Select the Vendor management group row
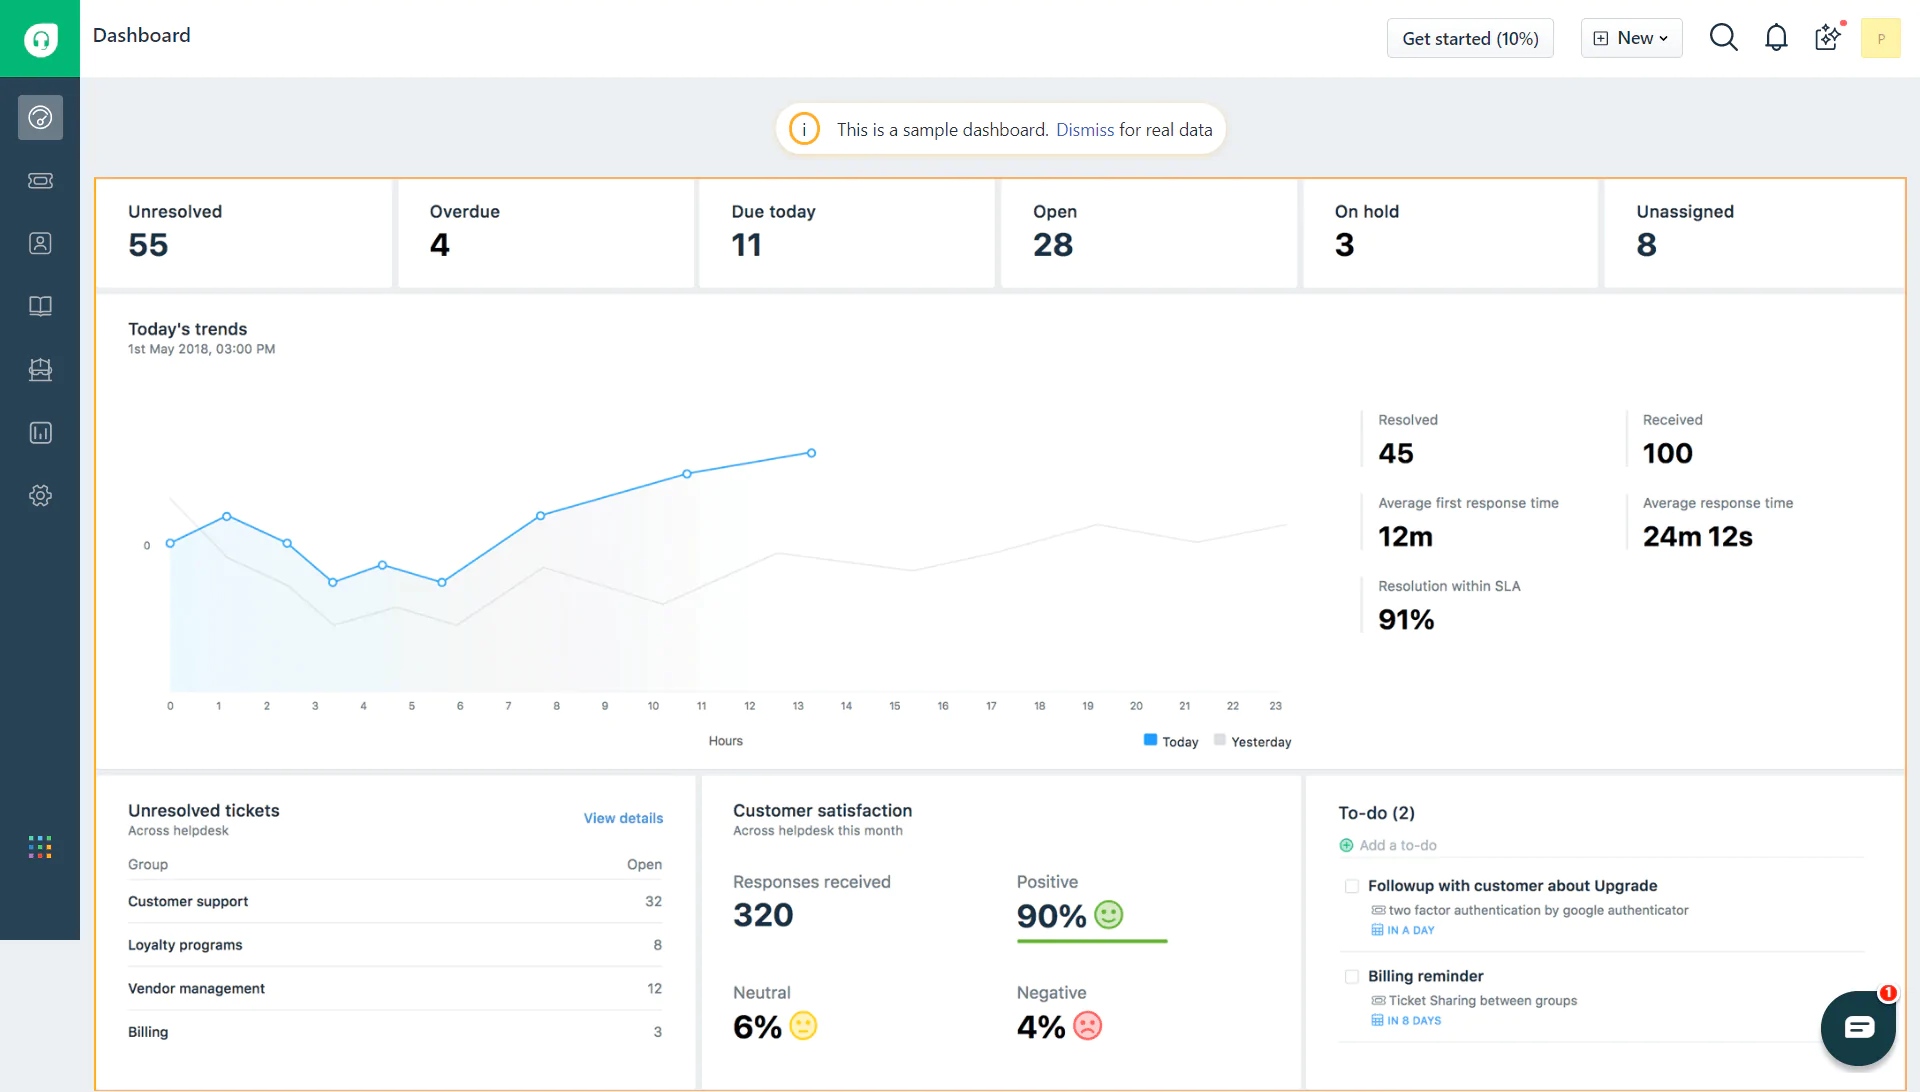The image size is (1920, 1092). point(395,988)
